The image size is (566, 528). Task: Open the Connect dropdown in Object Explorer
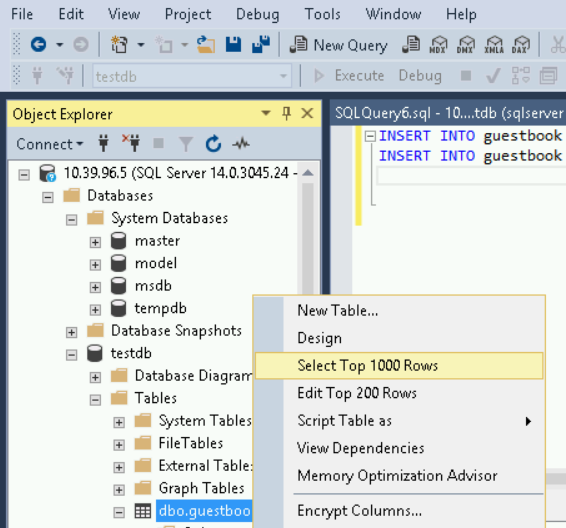50,144
